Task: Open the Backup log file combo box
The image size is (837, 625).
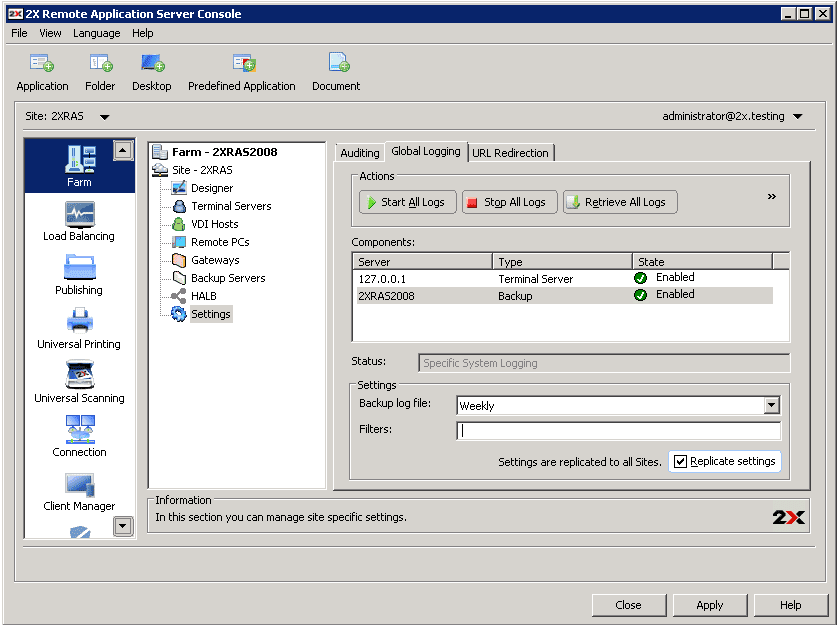Action: pyautogui.click(x=618, y=406)
